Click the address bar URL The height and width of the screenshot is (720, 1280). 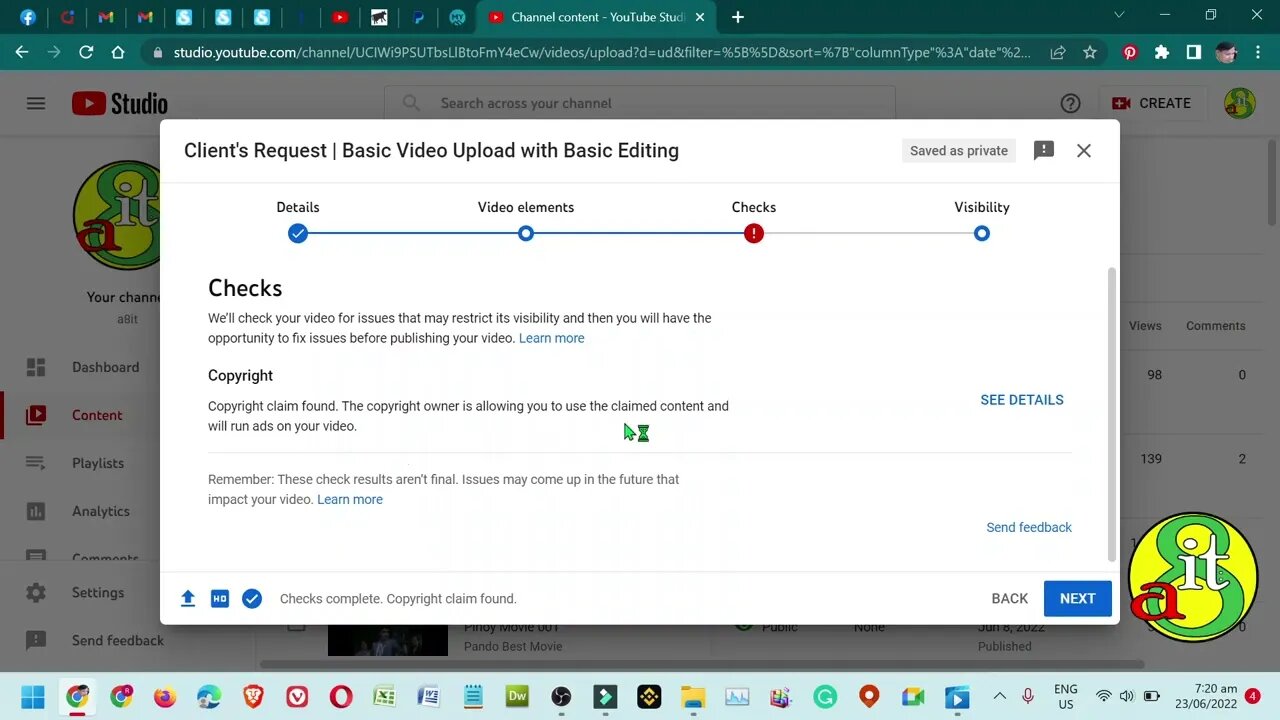tap(601, 52)
